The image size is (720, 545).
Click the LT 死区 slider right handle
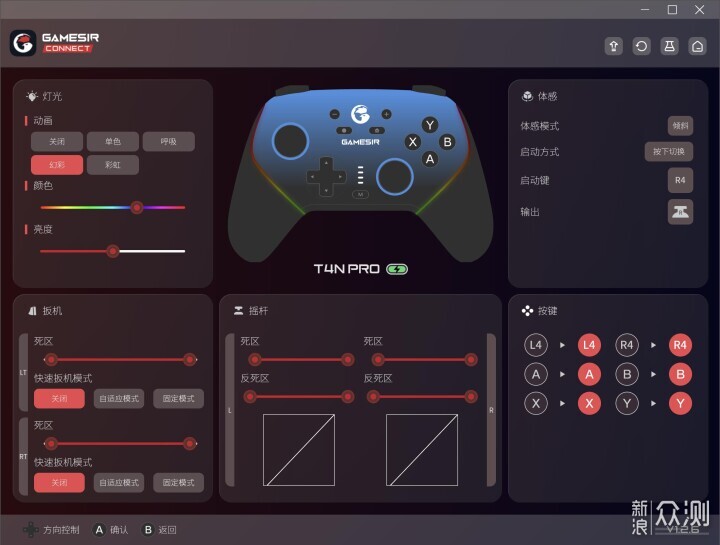click(189, 360)
